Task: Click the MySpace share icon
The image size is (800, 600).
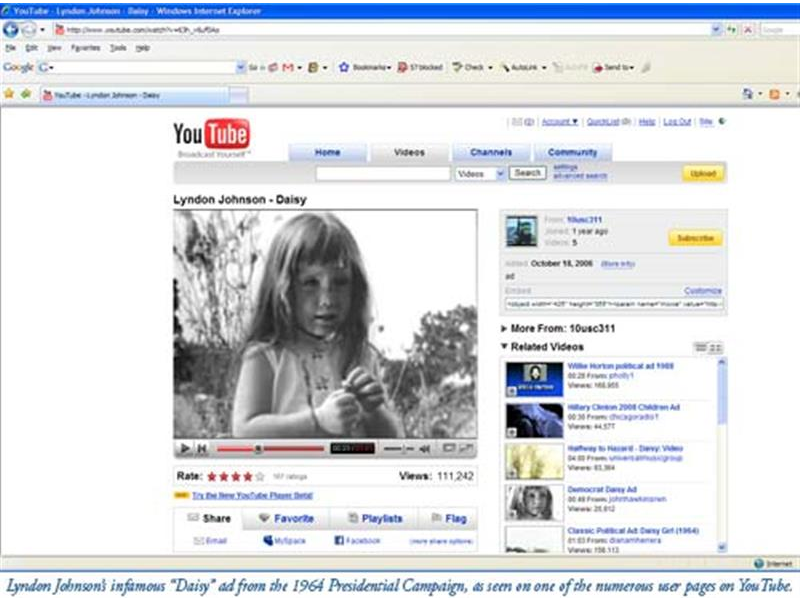Action: [x=268, y=540]
